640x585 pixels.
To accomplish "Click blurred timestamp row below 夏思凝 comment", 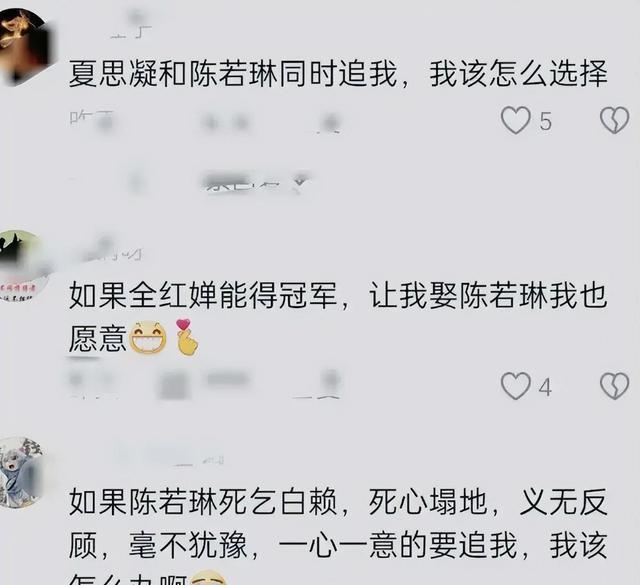I will coord(204,122).
